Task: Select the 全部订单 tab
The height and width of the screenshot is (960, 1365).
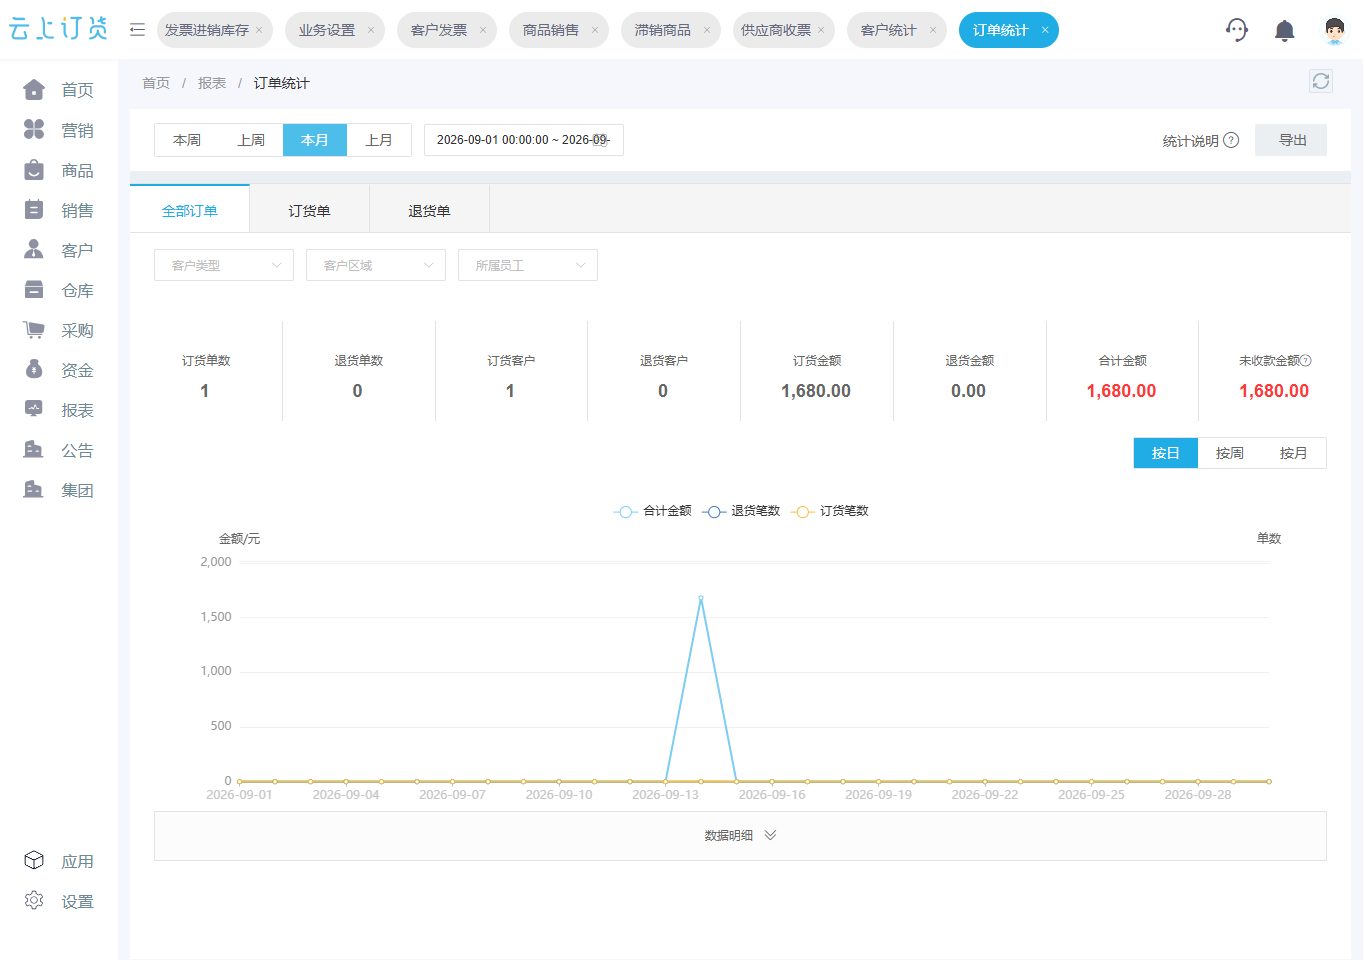Action: [x=190, y=211]
